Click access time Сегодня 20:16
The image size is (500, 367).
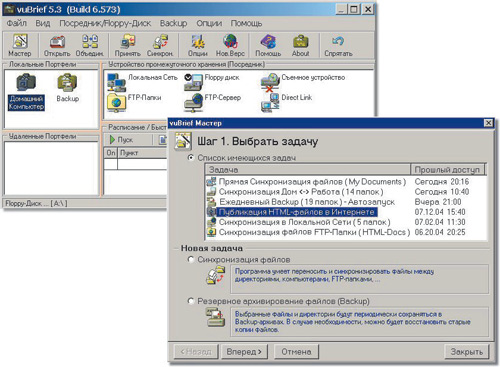441,182
